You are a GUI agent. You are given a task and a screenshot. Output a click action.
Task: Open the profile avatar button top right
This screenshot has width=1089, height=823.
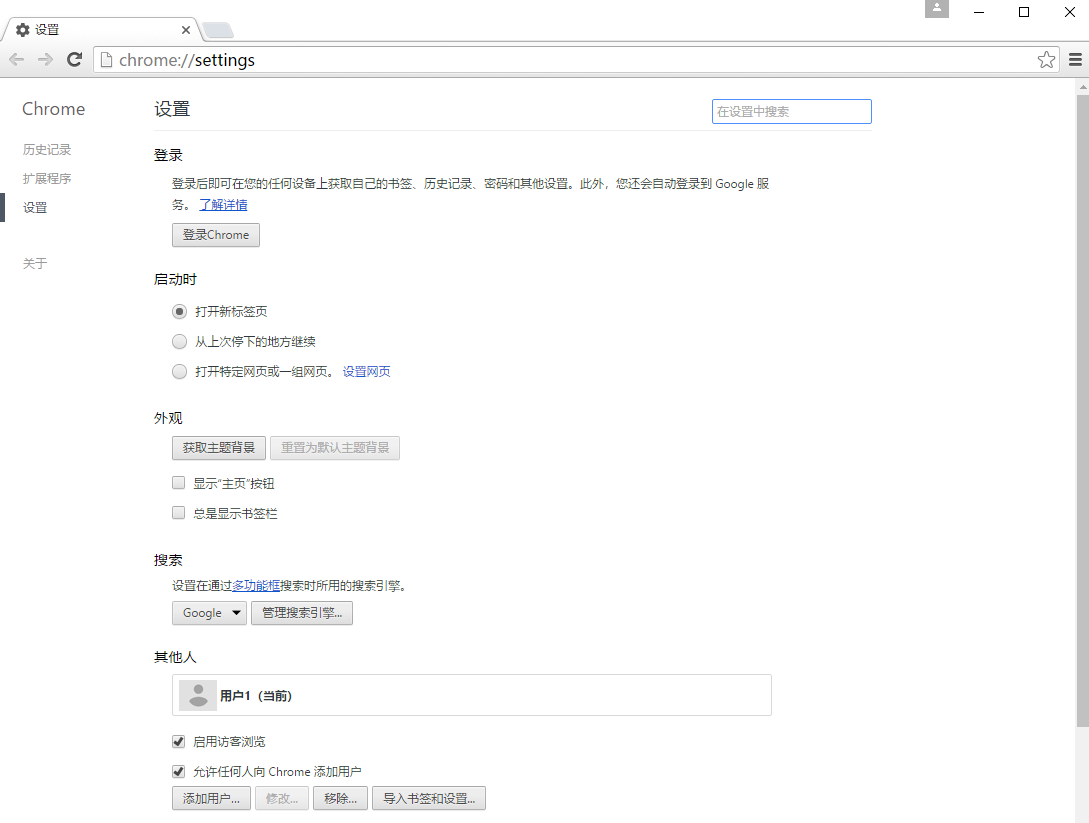tap(936, 10)
